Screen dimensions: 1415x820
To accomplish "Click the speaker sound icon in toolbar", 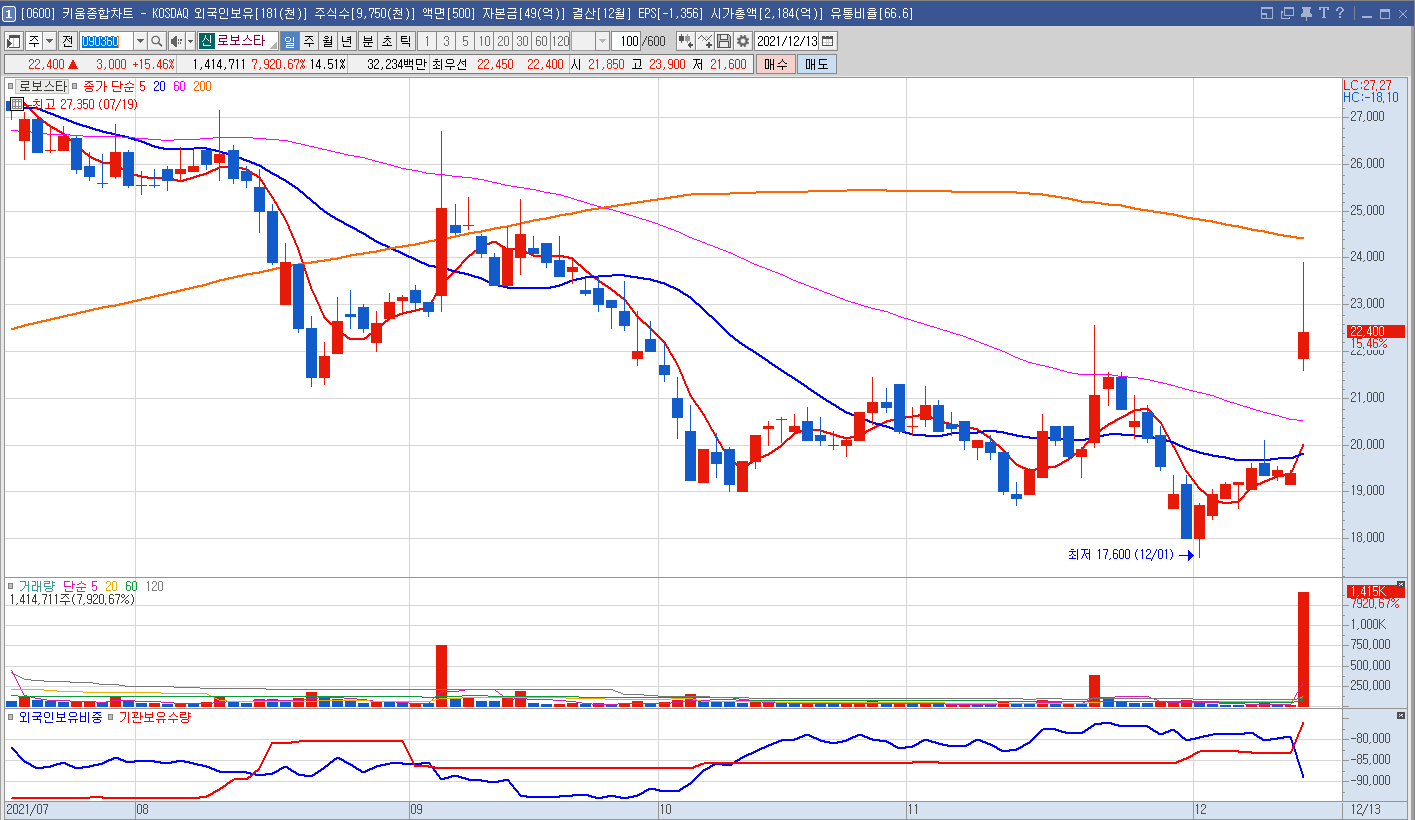I will coord(176,41).
